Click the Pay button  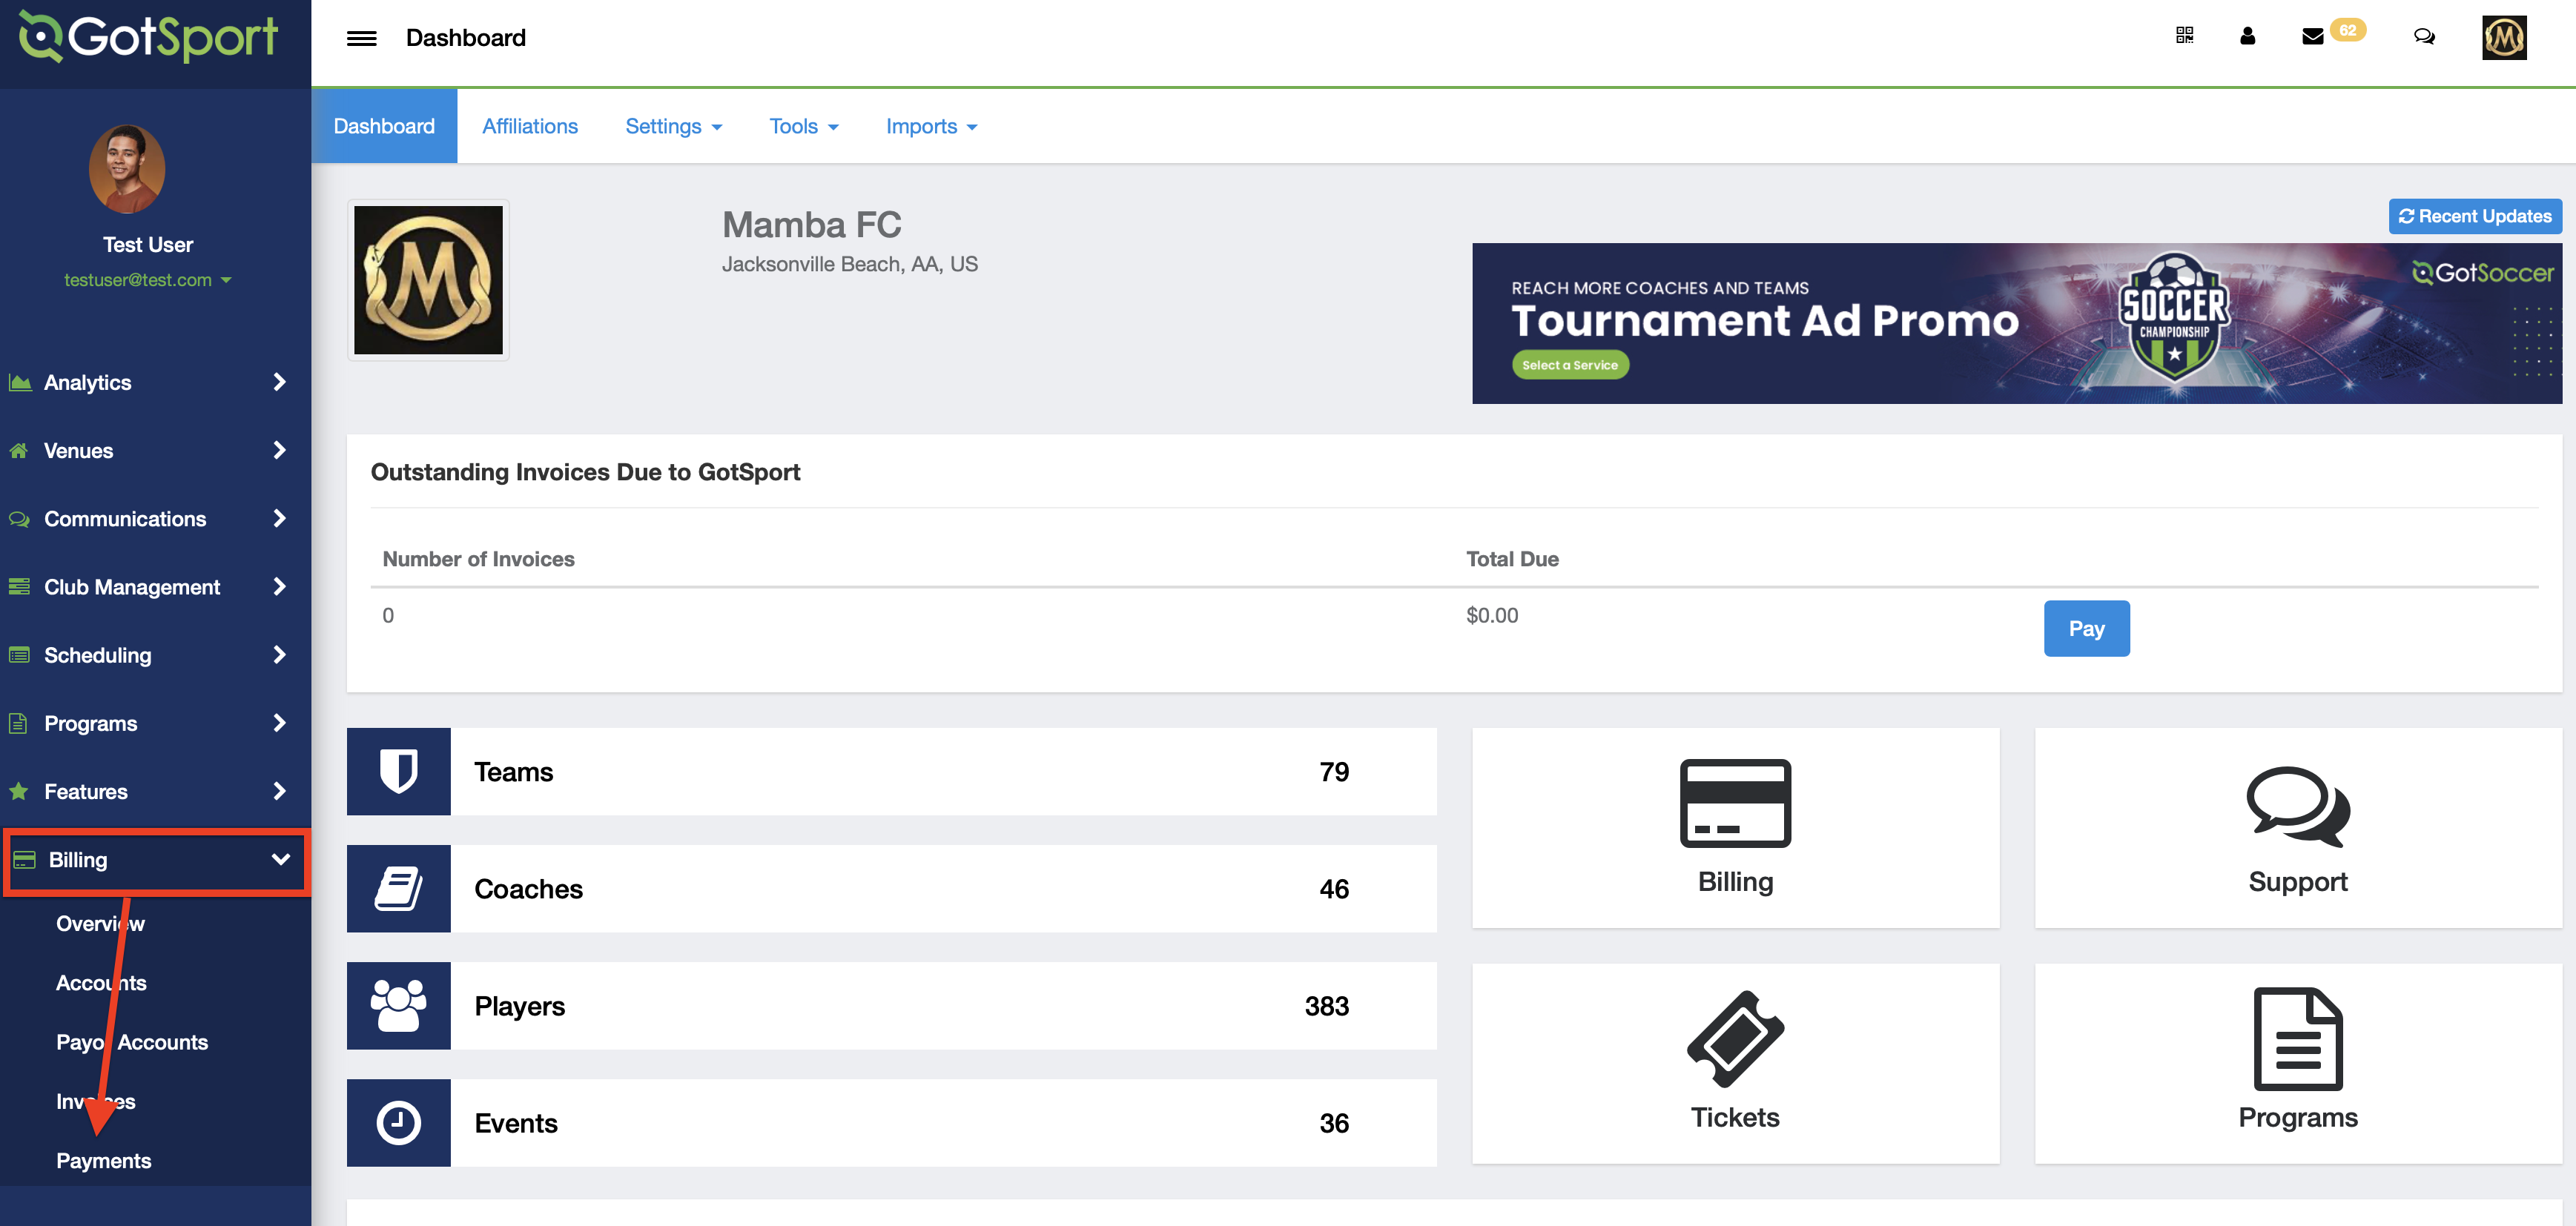[2086, 628]
